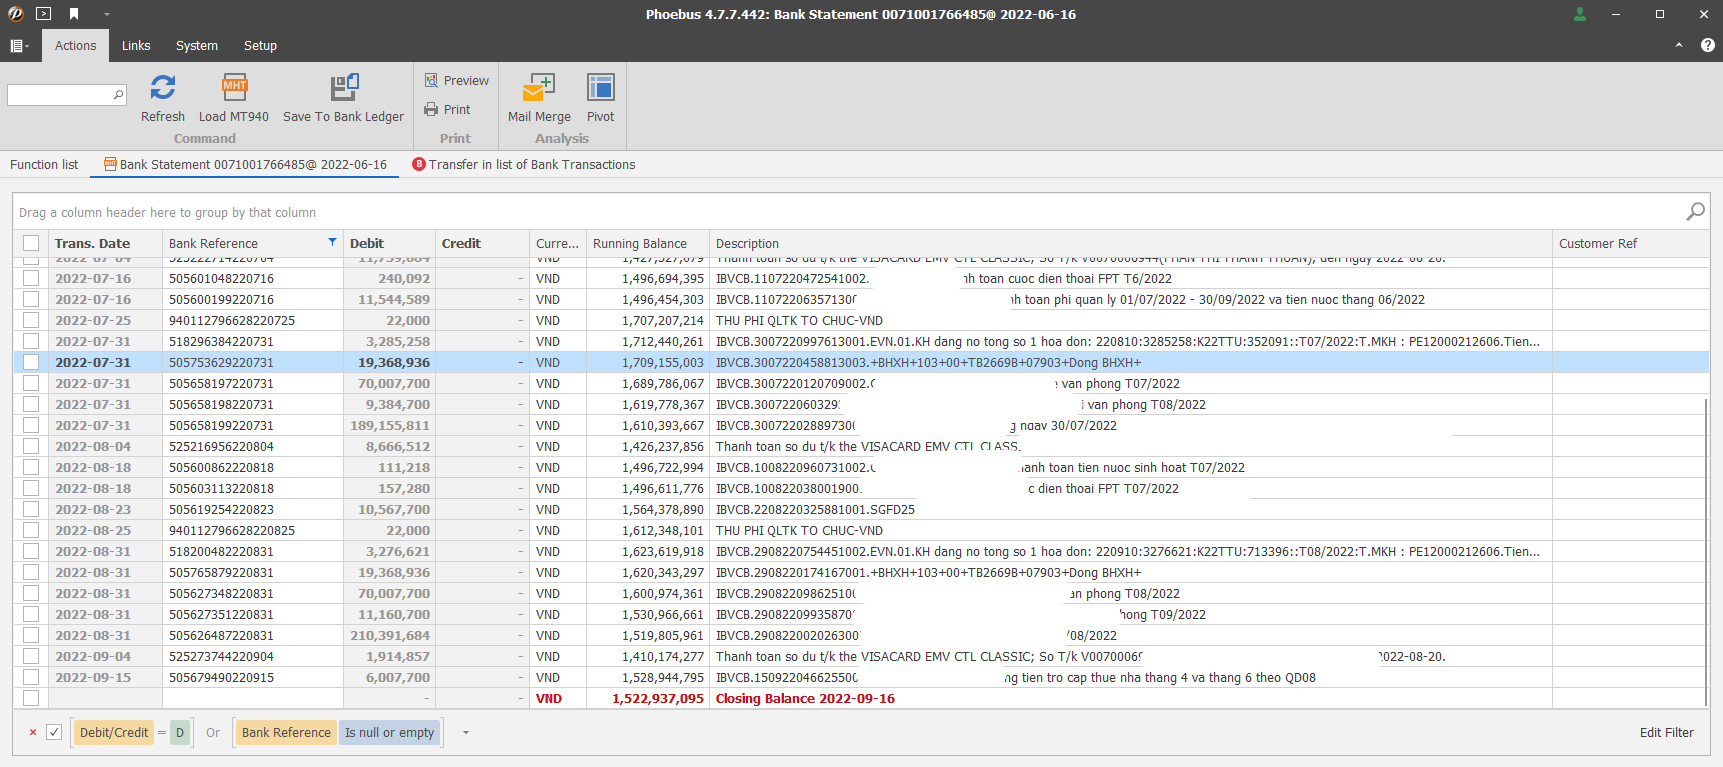Check the row for reference 525216956220804
This screenshot has width=1723, height=767.
point(31,446)
